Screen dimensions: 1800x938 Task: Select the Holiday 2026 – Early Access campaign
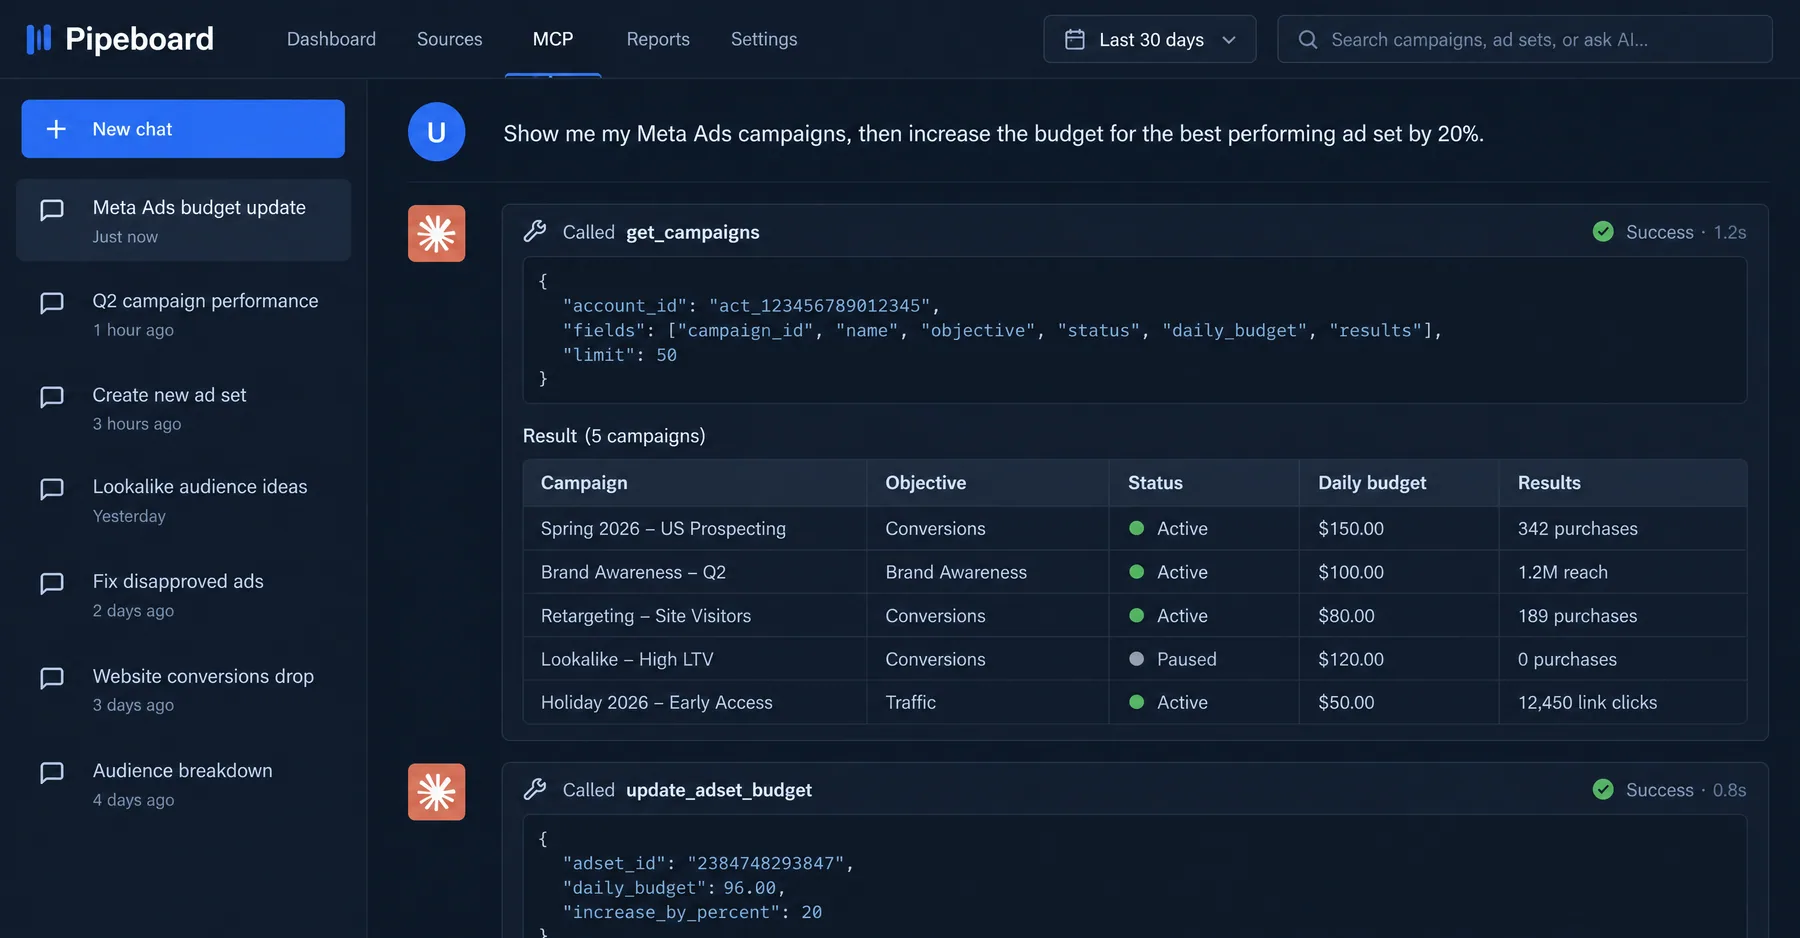(657, 703)
